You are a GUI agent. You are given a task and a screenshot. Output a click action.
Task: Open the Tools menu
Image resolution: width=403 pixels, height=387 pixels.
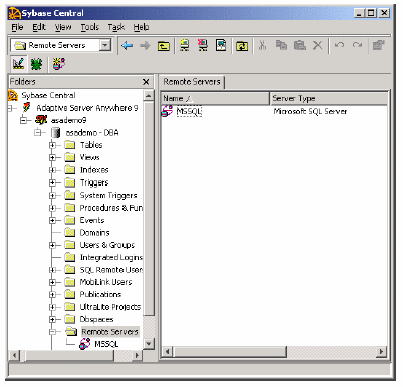point(89,27)
